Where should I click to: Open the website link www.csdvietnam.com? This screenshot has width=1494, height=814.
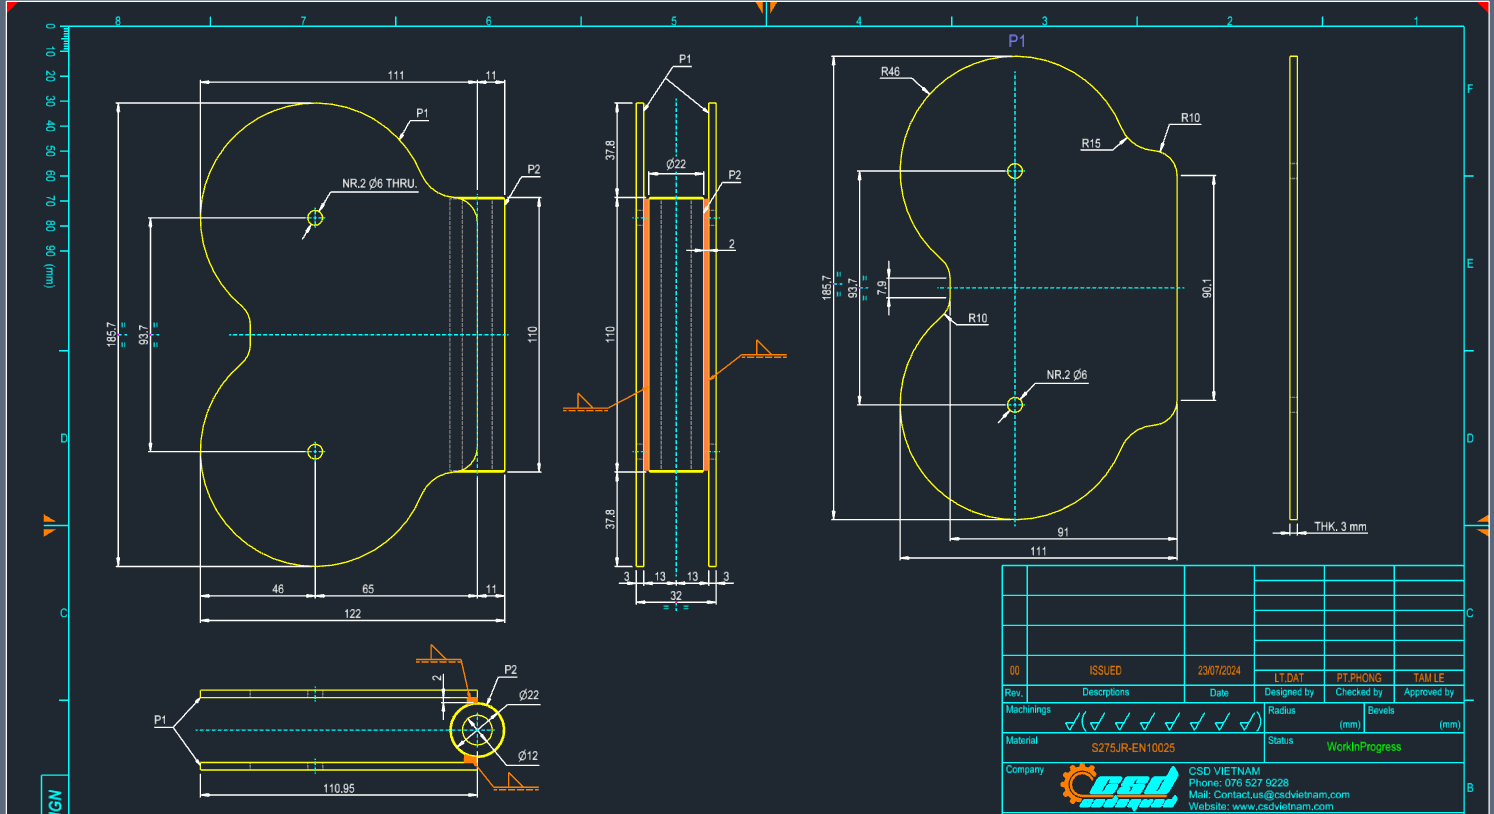click(x=1281, y=805)
